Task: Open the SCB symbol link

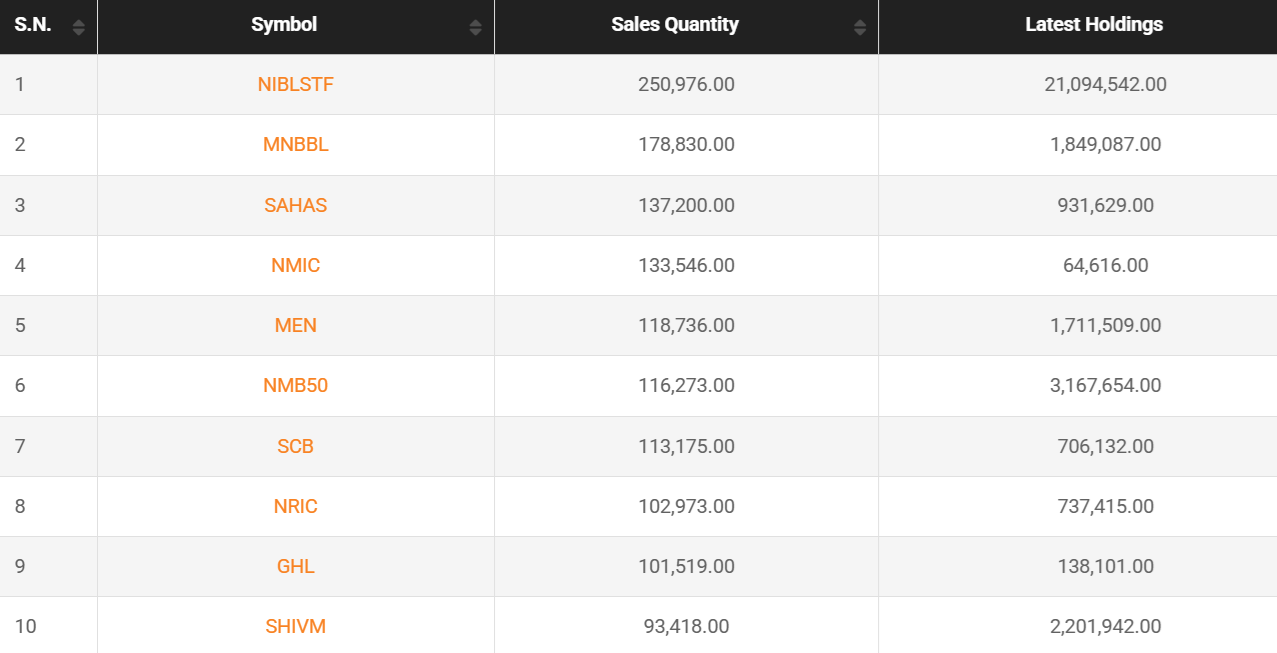Action: [x=296, y=446]
